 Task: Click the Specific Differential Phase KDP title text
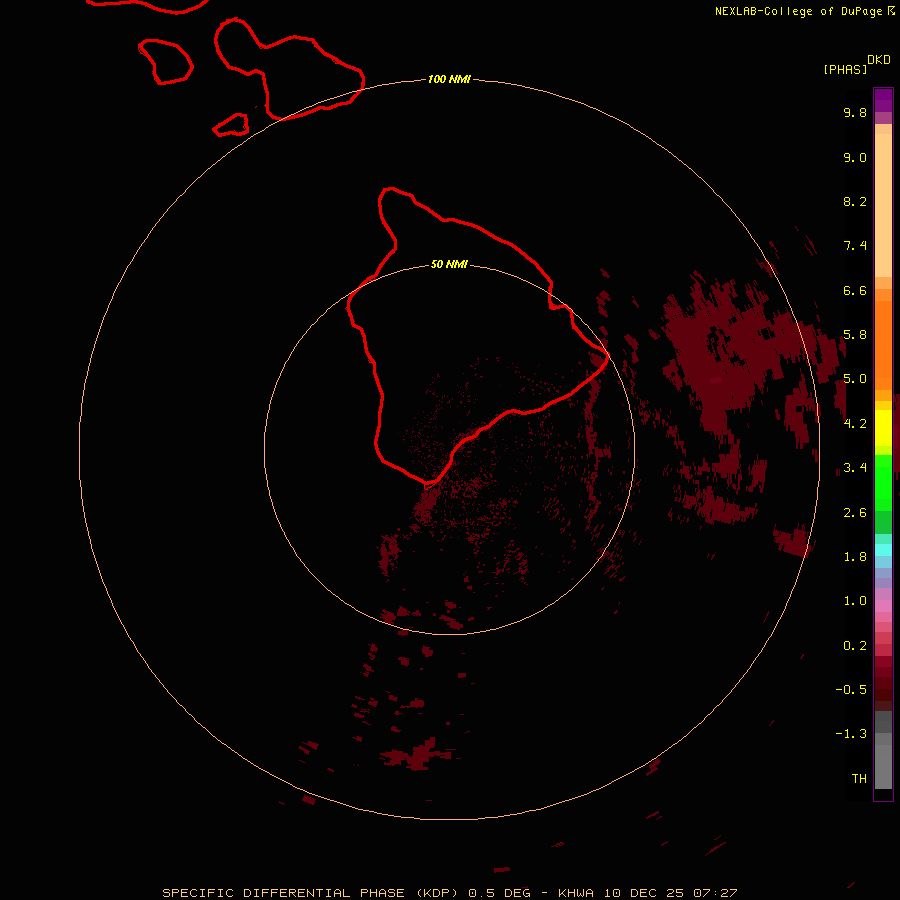tap(312, 893)
